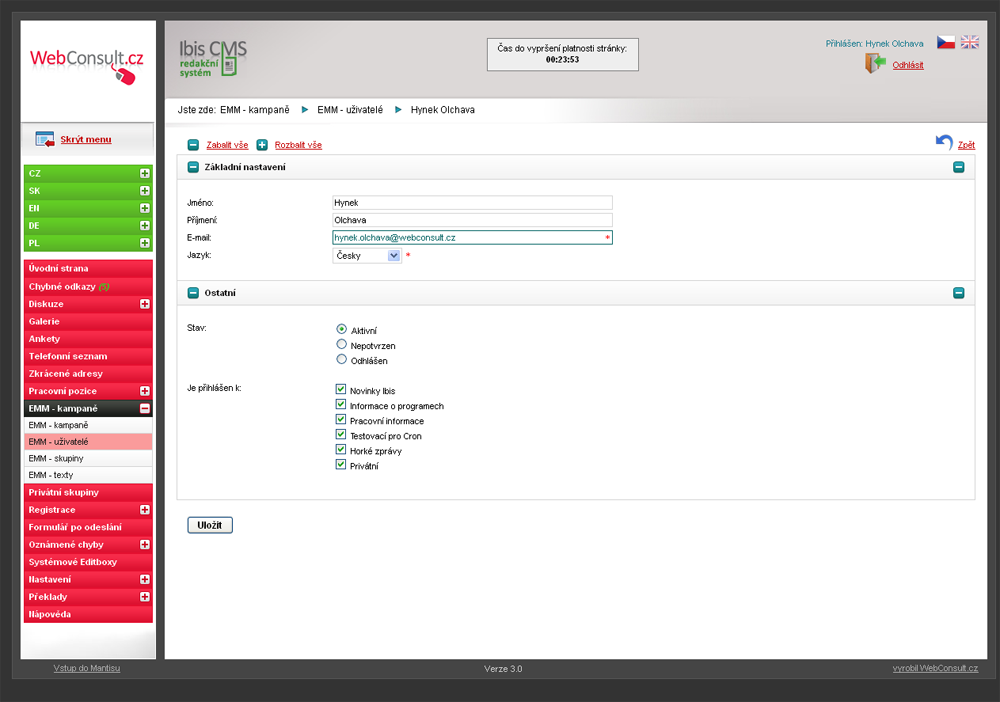
Task: Click the Rozbalit vše link
Action: tap(298, 145)
